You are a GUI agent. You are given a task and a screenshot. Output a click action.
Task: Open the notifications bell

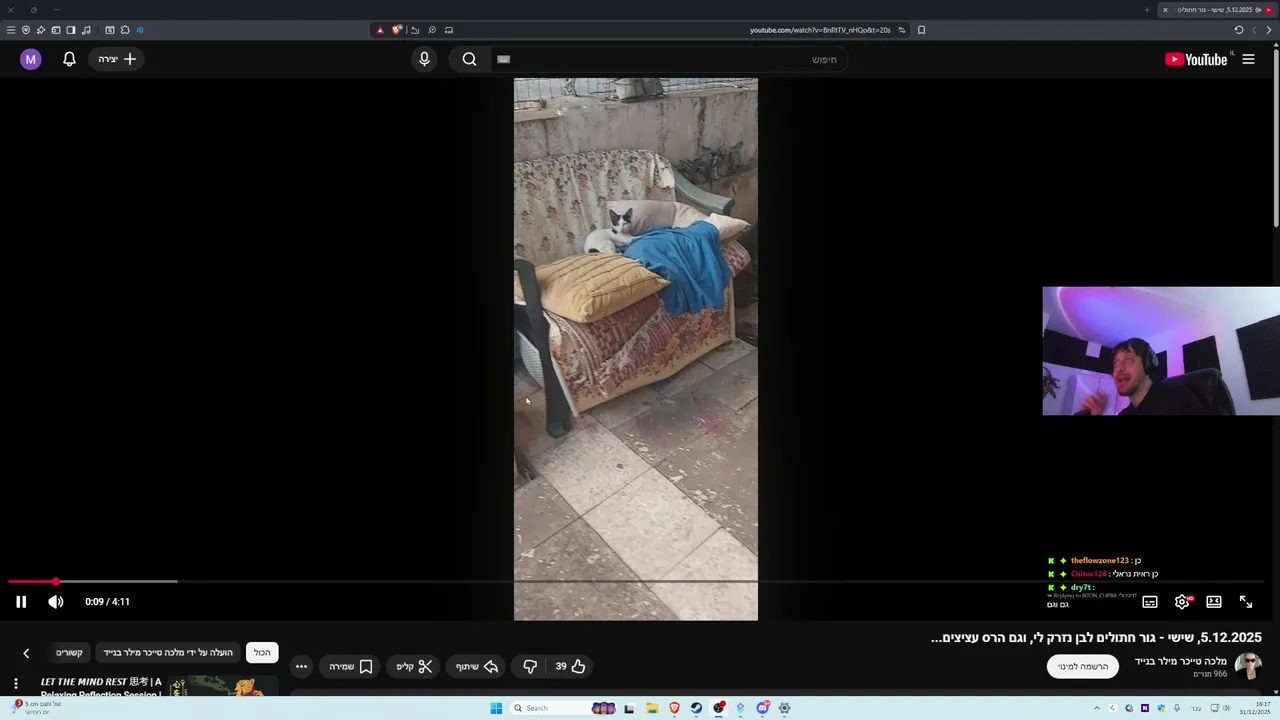tap(69, 59)
